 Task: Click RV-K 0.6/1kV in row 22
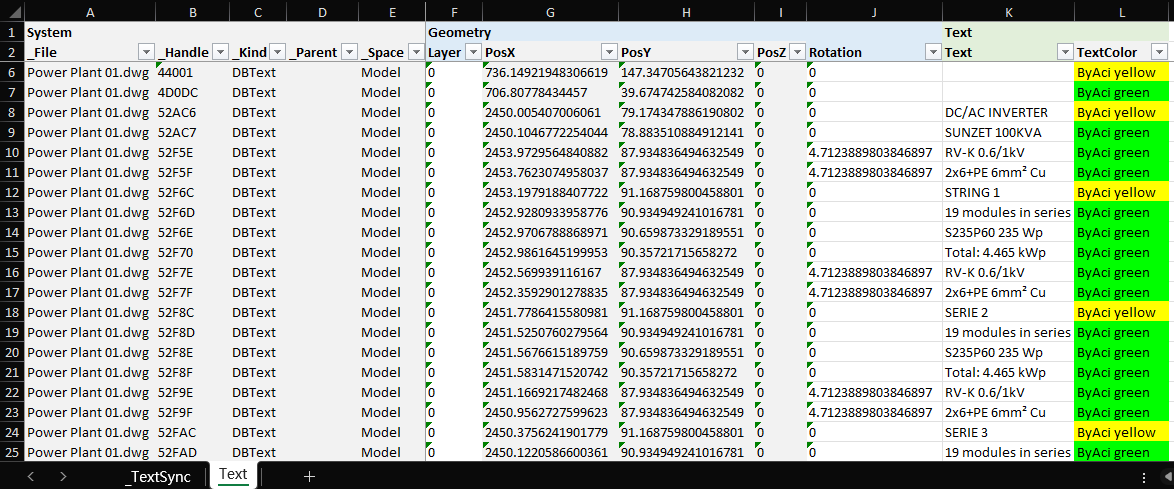(1008, 392)
